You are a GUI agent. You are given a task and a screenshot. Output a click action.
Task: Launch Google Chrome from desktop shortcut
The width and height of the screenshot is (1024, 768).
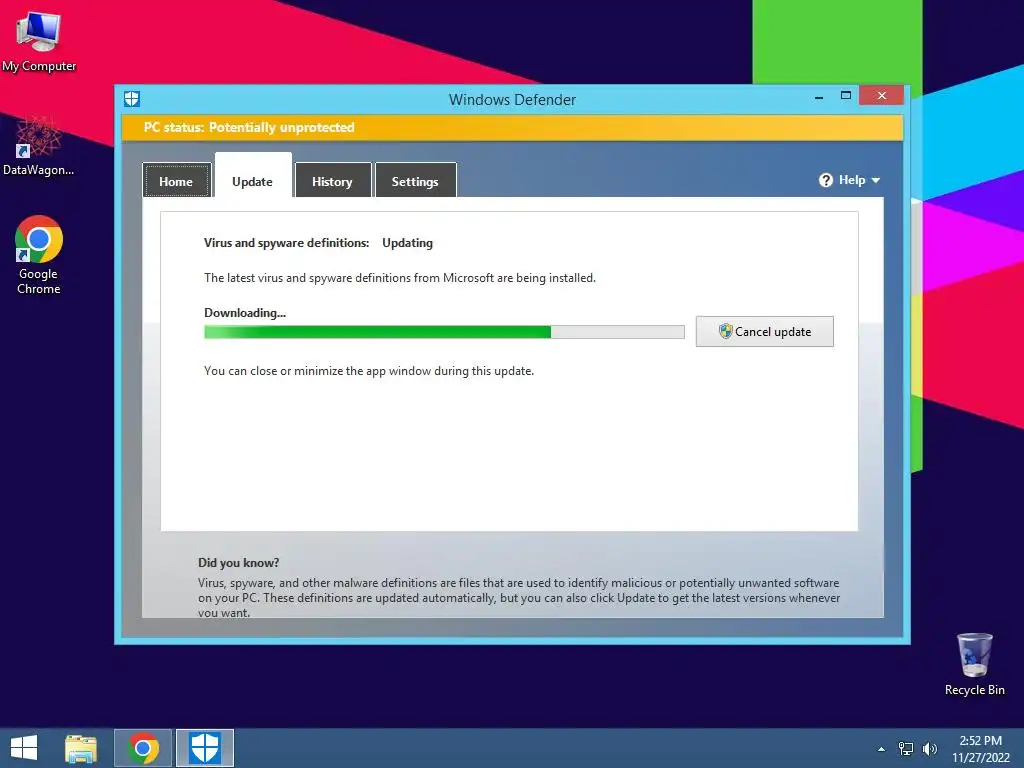(39, 255)
